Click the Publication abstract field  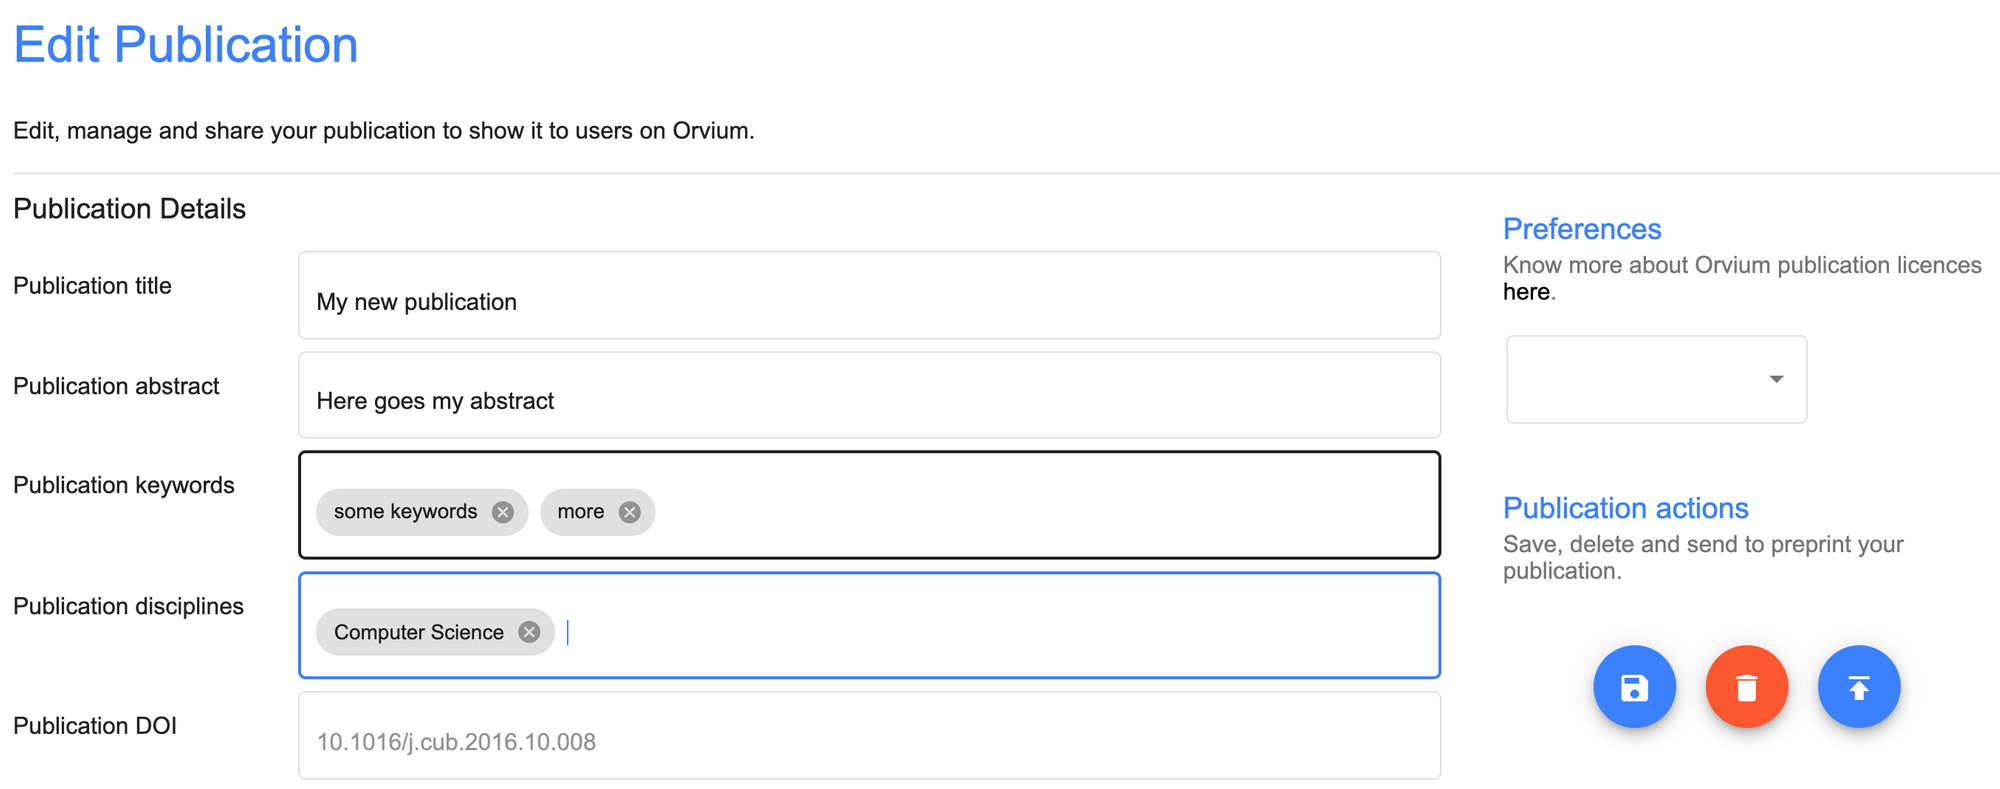(x=869, y=394)
